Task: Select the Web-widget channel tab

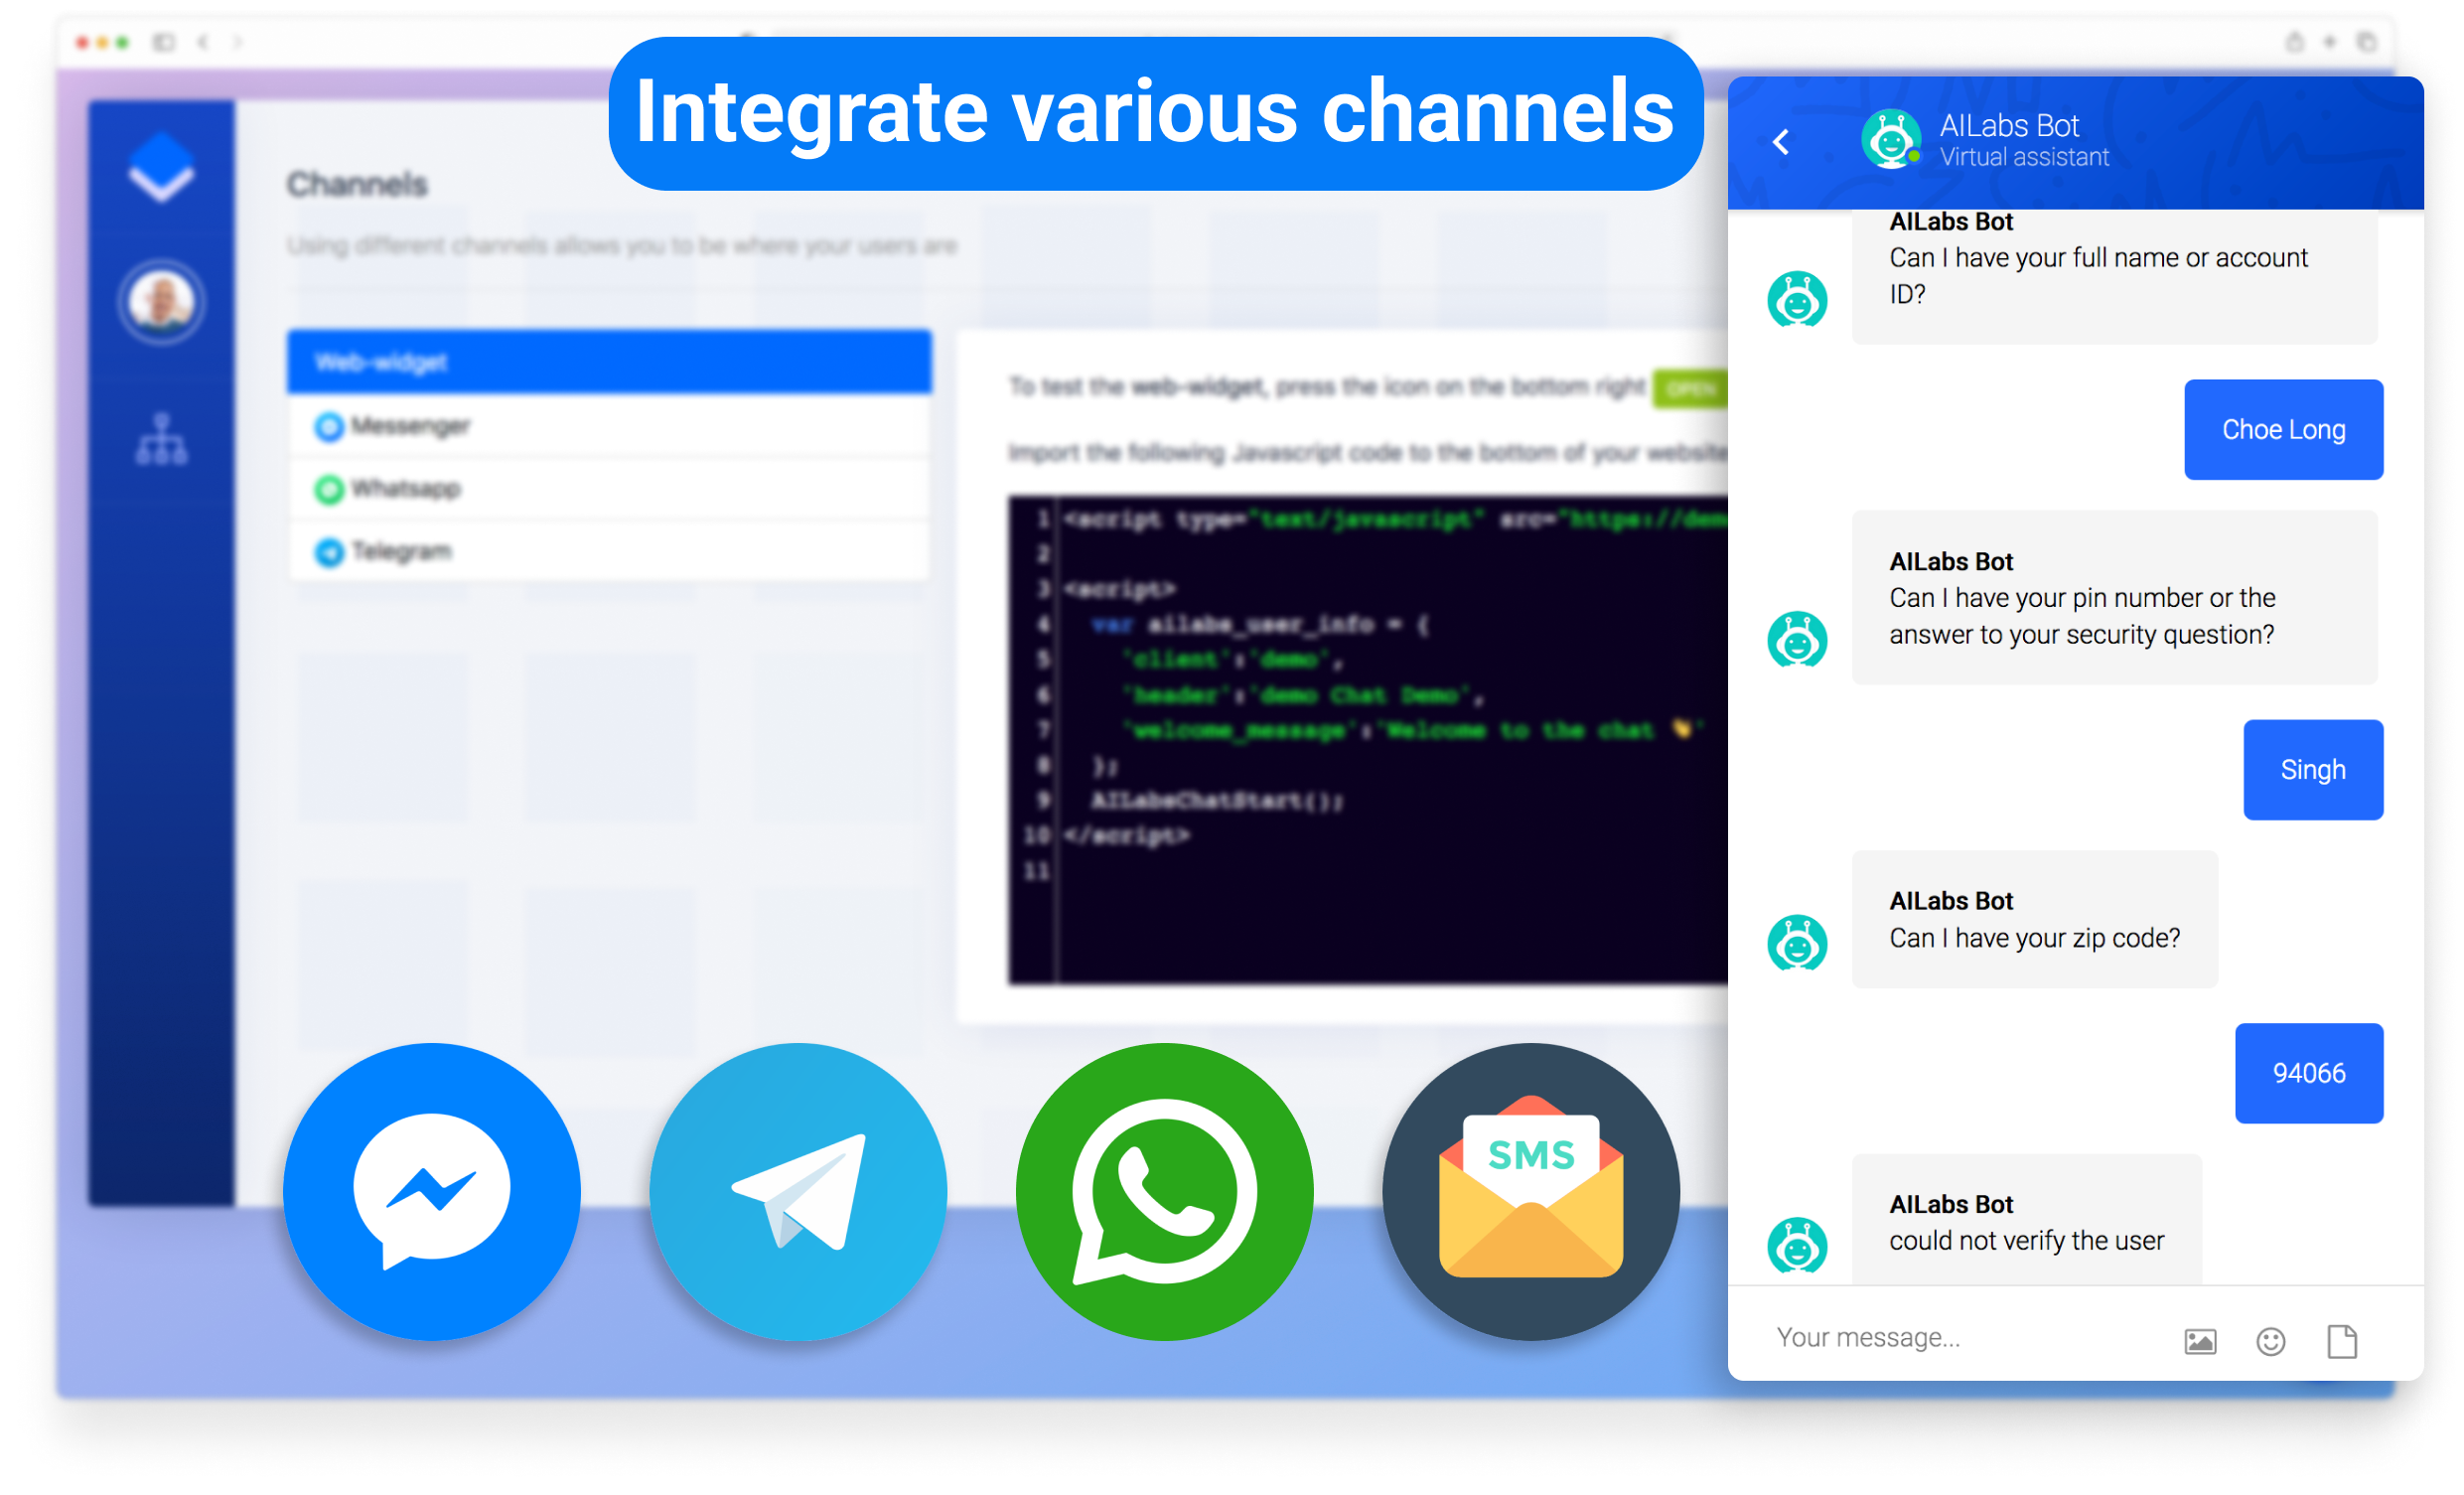Action: coord(609,361)
